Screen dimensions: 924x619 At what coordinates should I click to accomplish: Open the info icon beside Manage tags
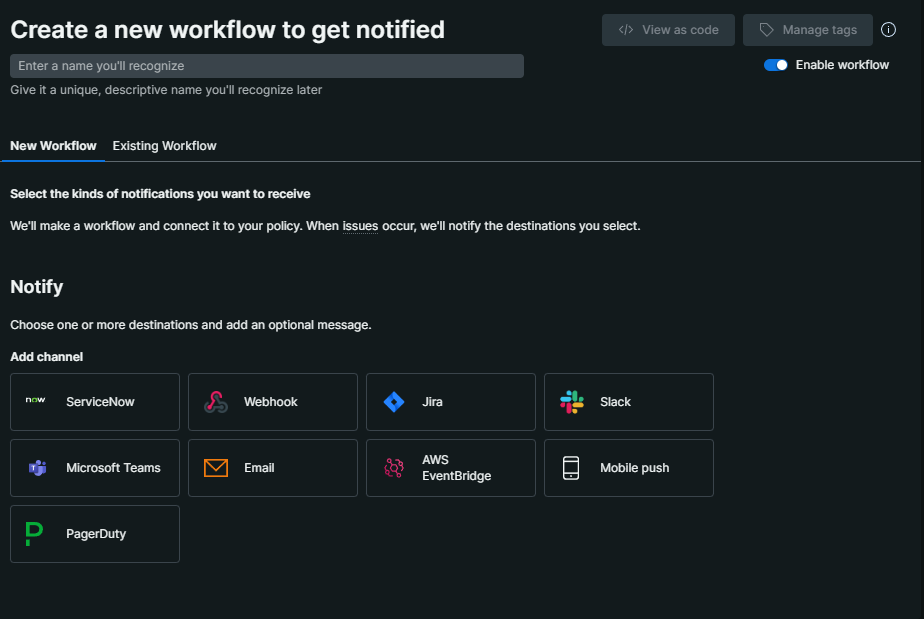pyautogui.click(x=888, y=30)
